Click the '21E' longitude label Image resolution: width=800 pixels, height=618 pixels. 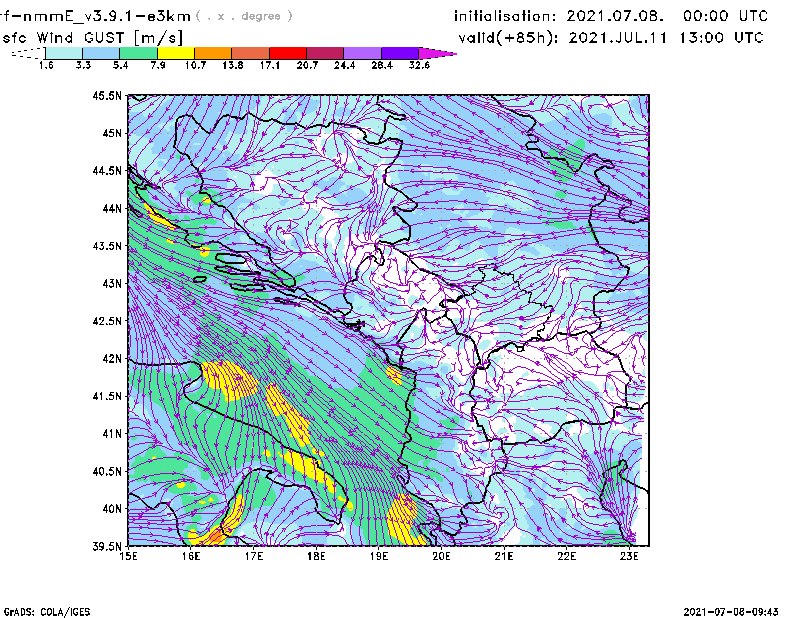click(504, 556)
